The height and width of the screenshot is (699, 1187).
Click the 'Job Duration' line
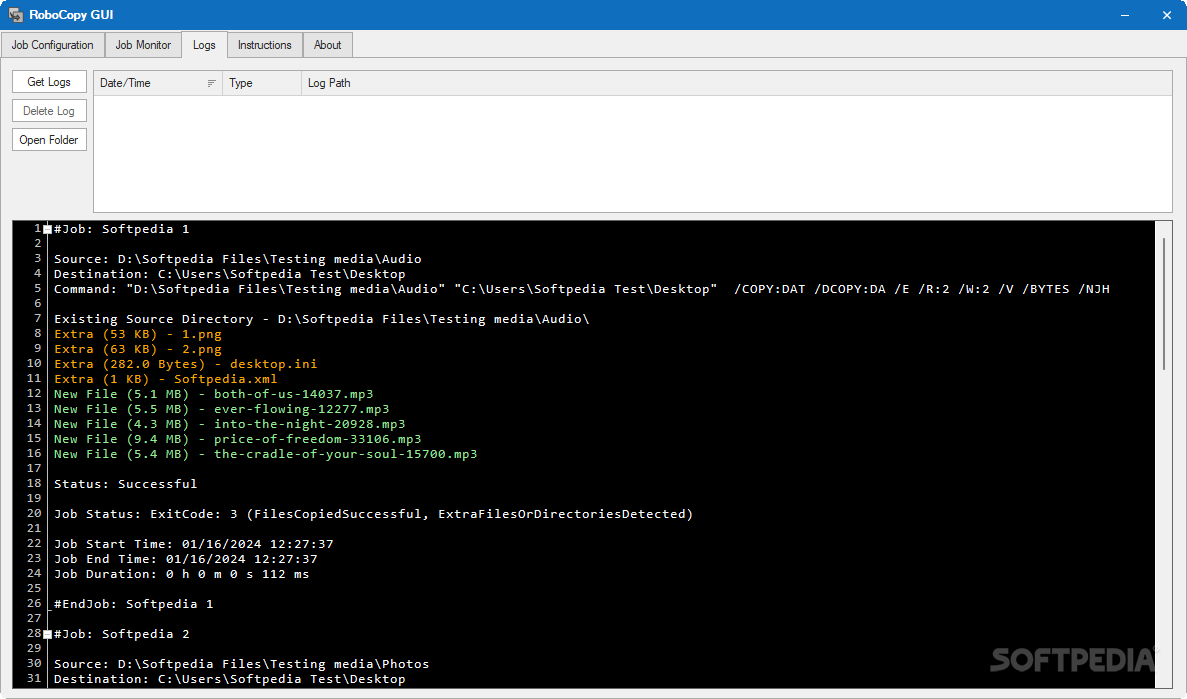coord(182,574)
